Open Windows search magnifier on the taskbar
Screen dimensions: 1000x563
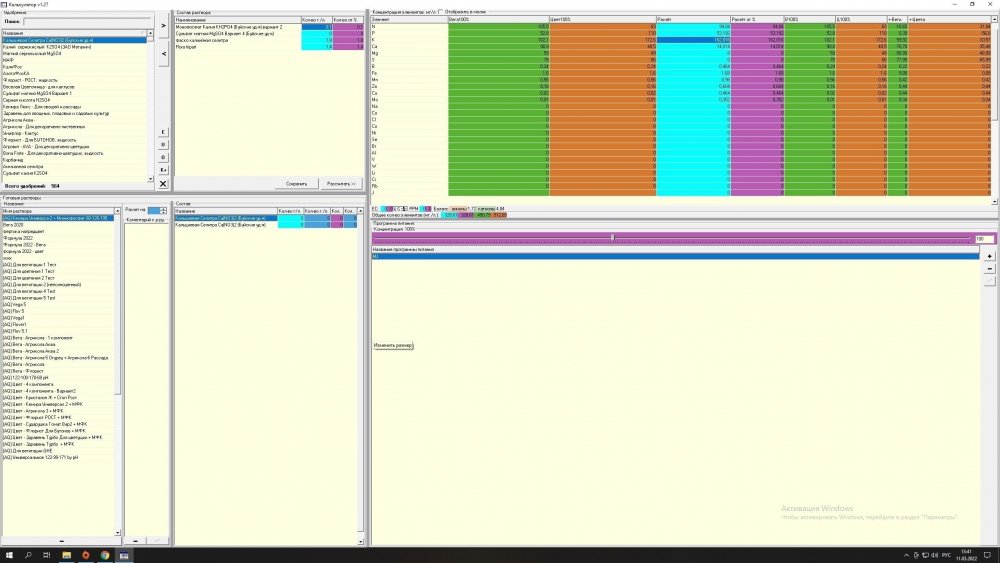[x=28, y=555]
